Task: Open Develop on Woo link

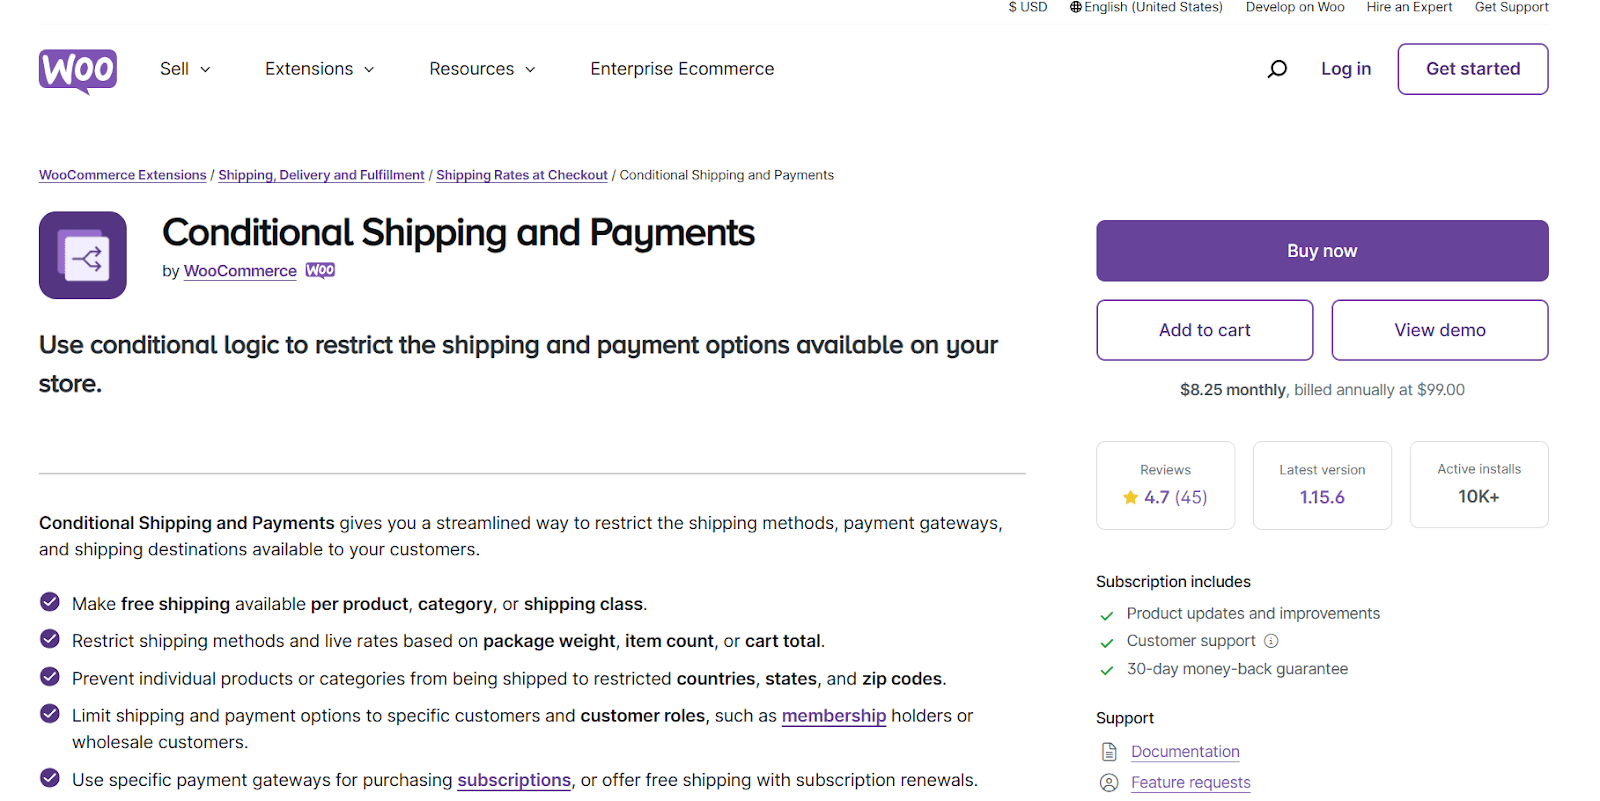Action: [x=1295, y=7]
